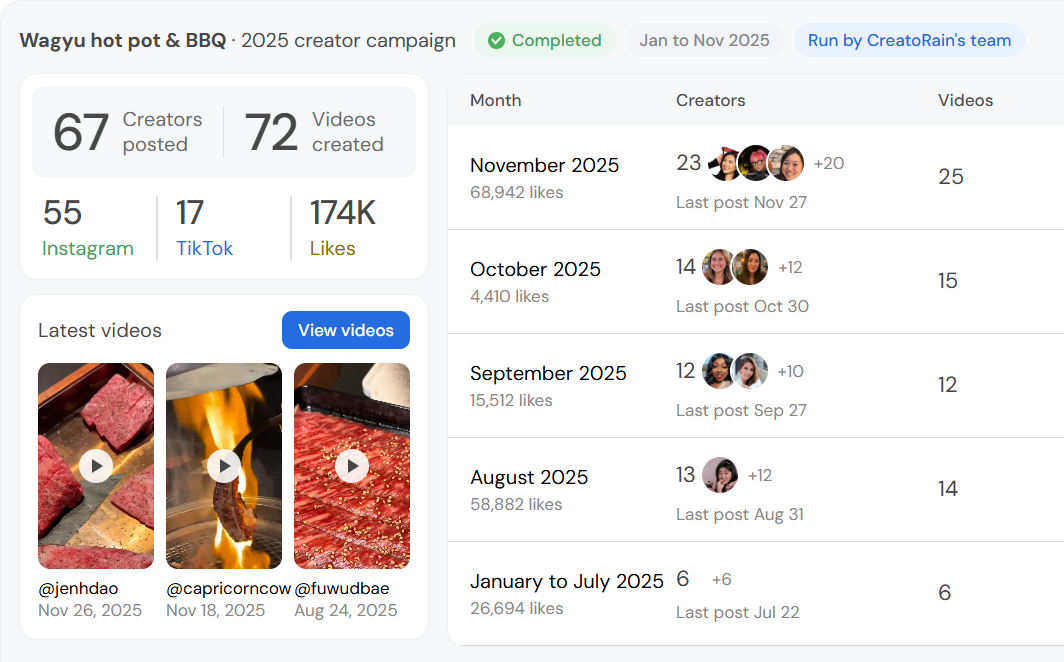Click the 72 Videos created stat
Screen dimensions: 1064x662
[x=314, y=132]
